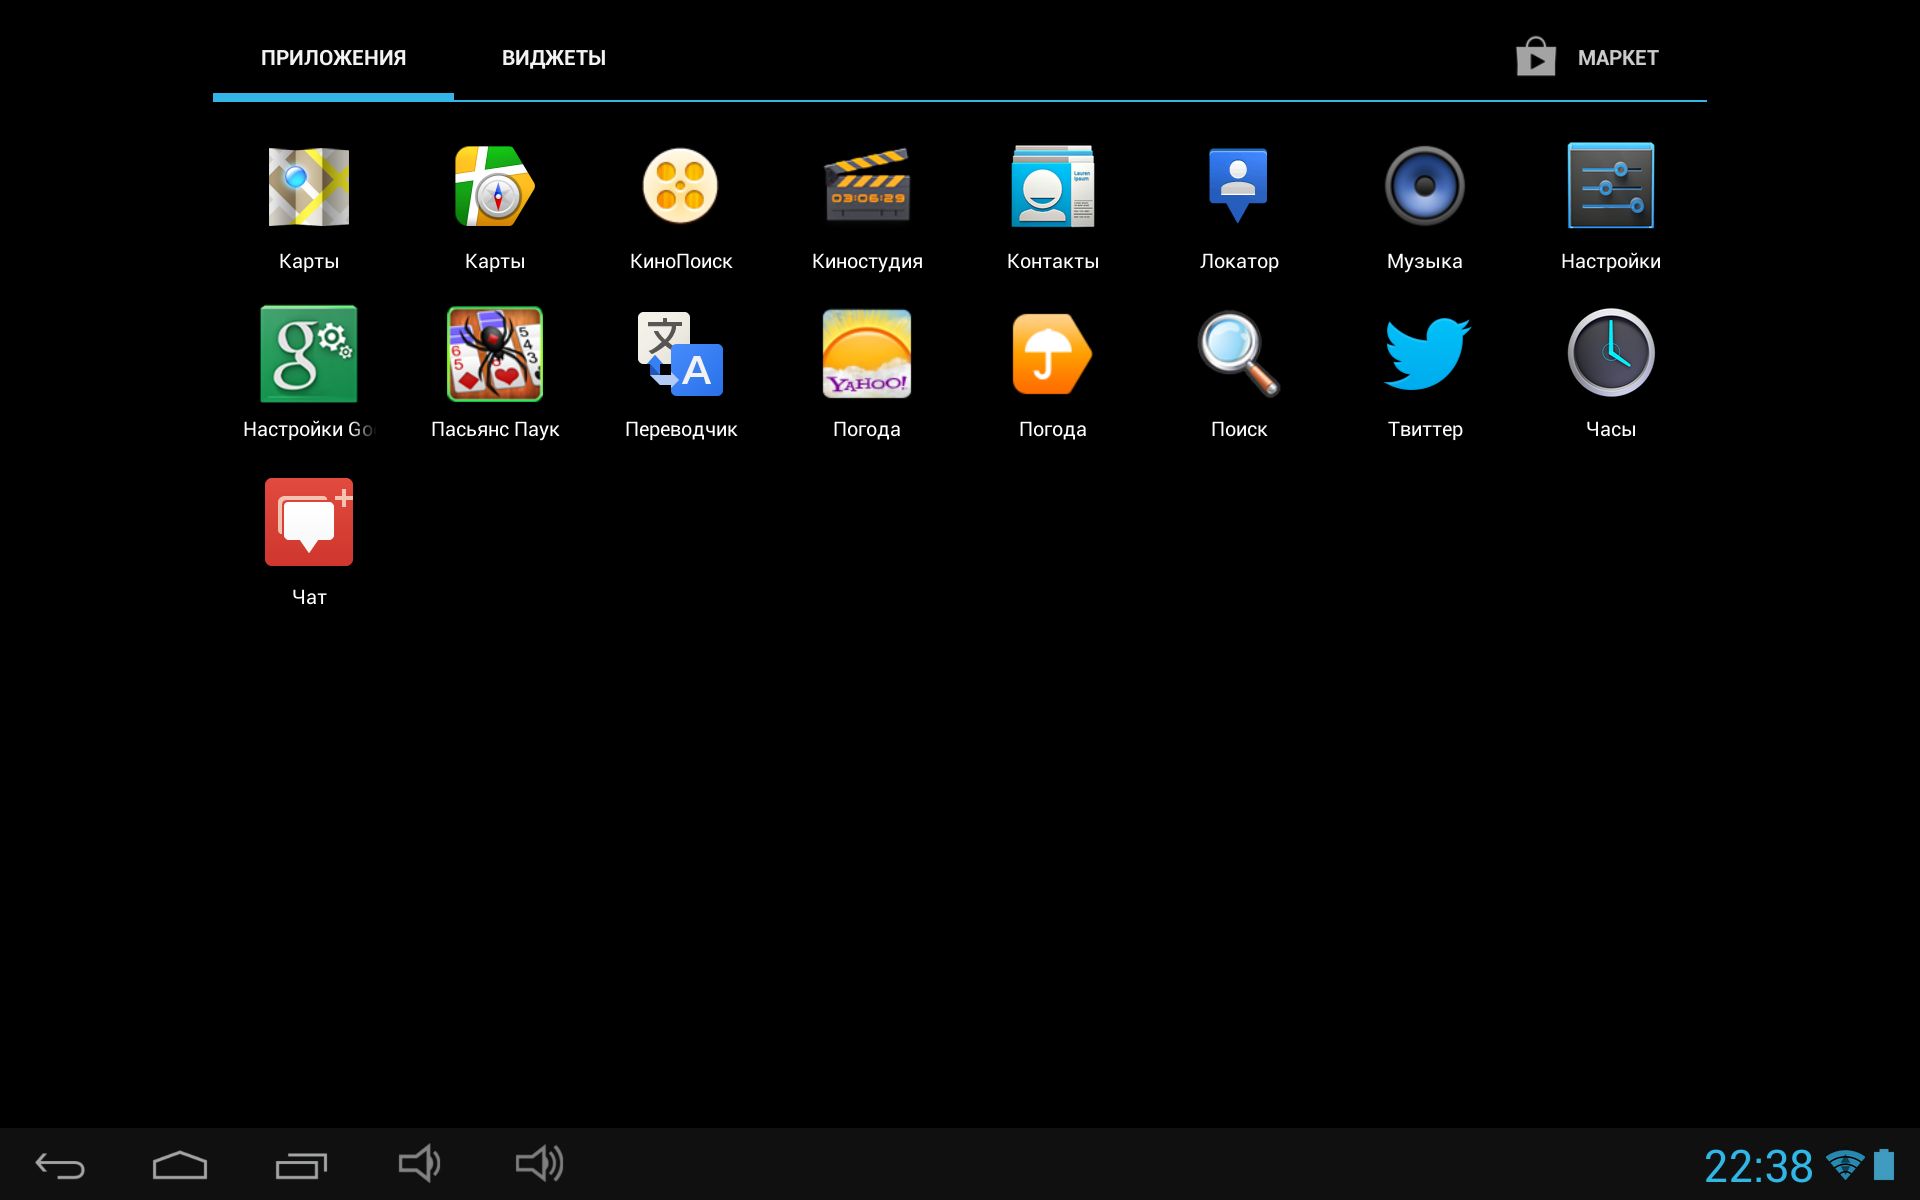Tap the Home navigation button

click(180, 1165)
